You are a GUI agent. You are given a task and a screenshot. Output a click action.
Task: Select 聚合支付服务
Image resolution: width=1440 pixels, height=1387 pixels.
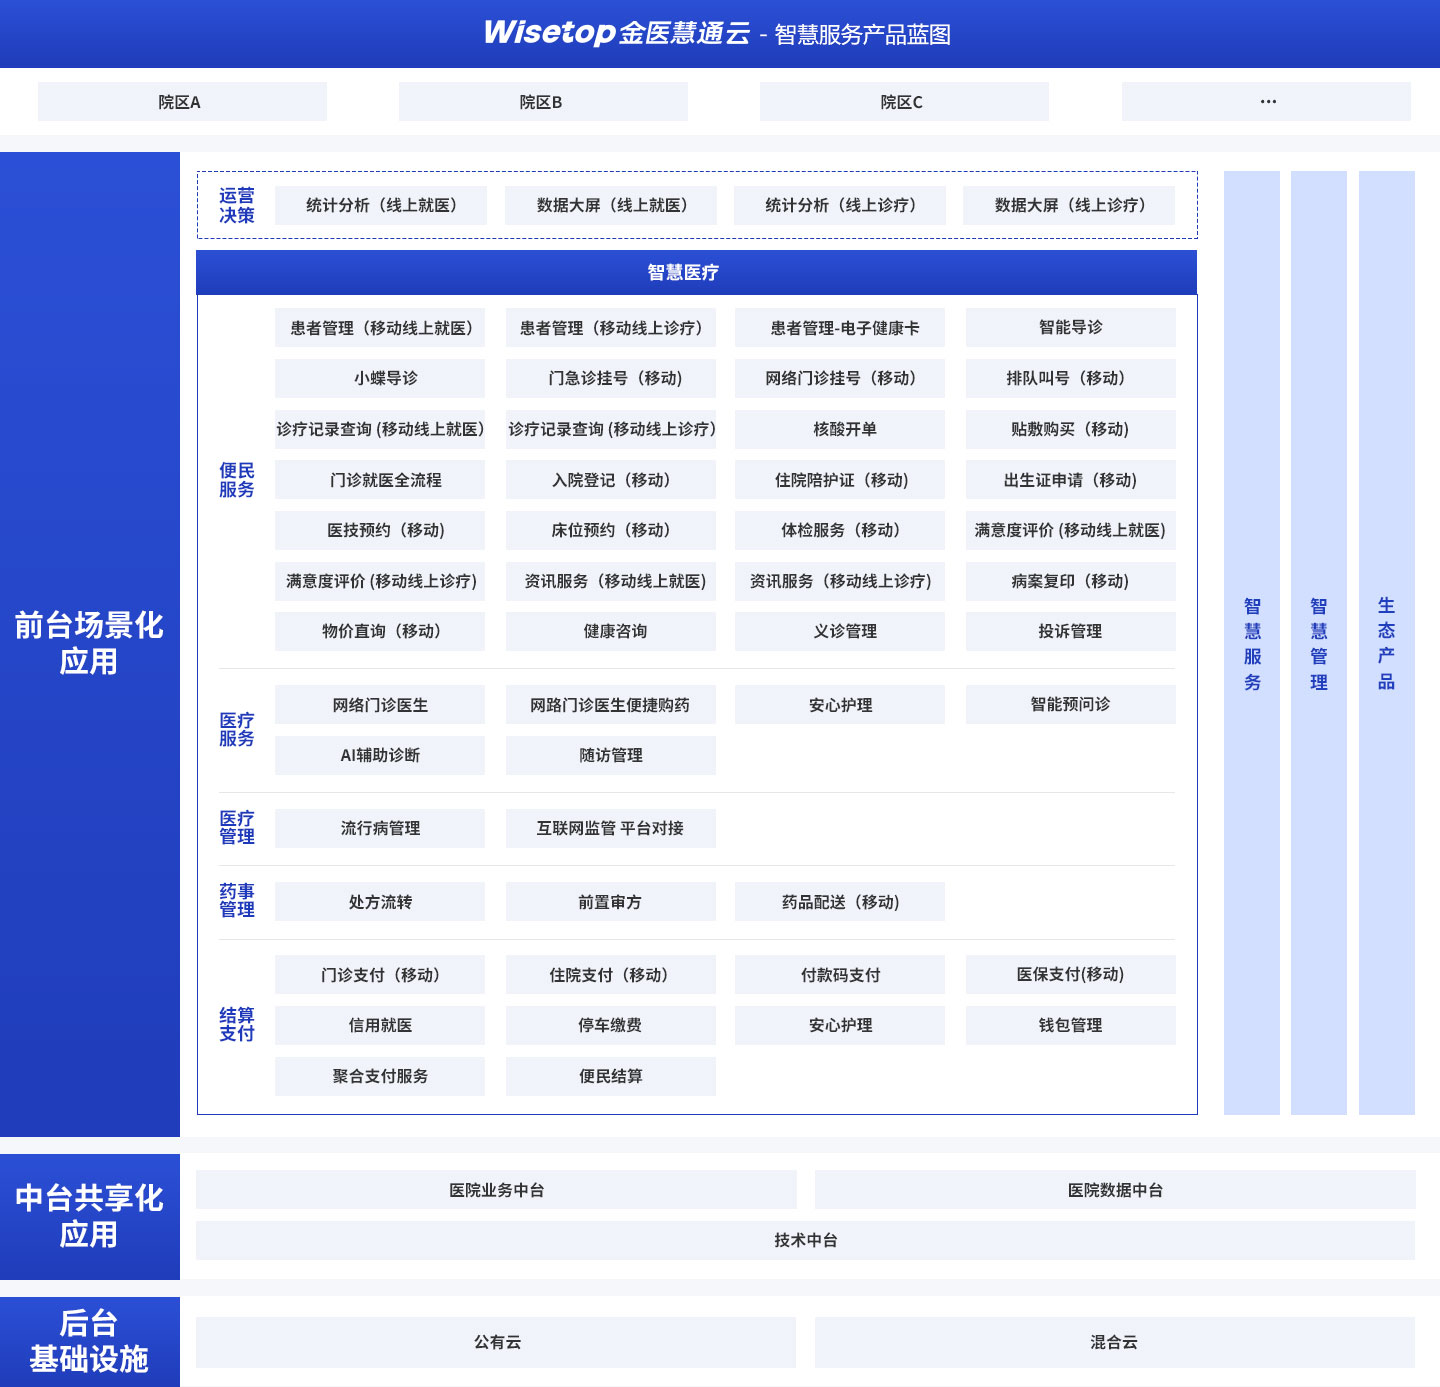pos(380,1076)
